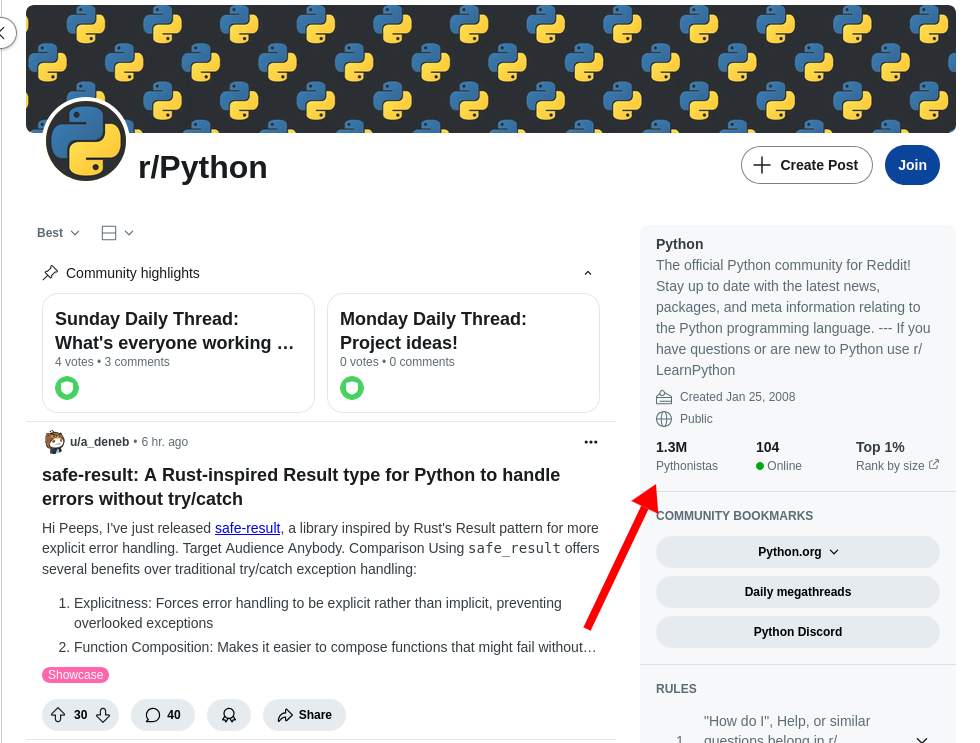This screenshot has height=743, width=980.
Task: Upvote the safe-result post
Action: pyautogui.click(x=58, y=714)
